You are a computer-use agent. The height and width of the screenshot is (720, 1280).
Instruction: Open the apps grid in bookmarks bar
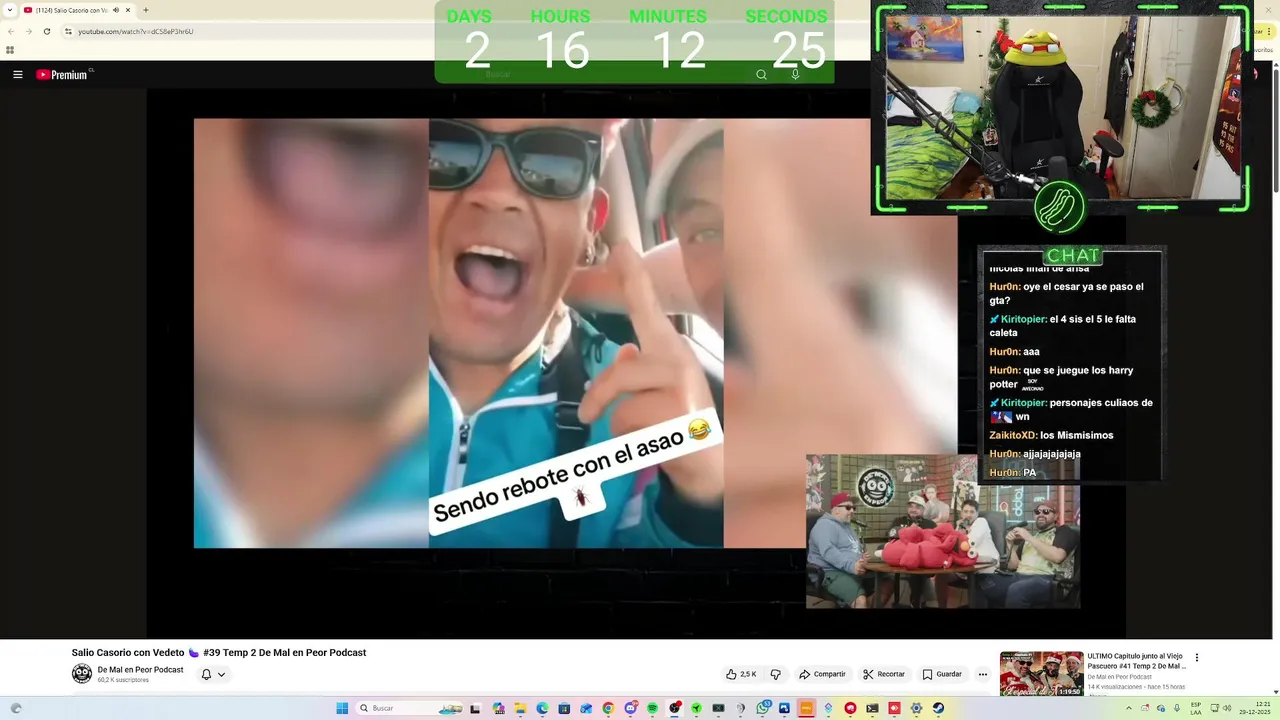coord(10,50)
